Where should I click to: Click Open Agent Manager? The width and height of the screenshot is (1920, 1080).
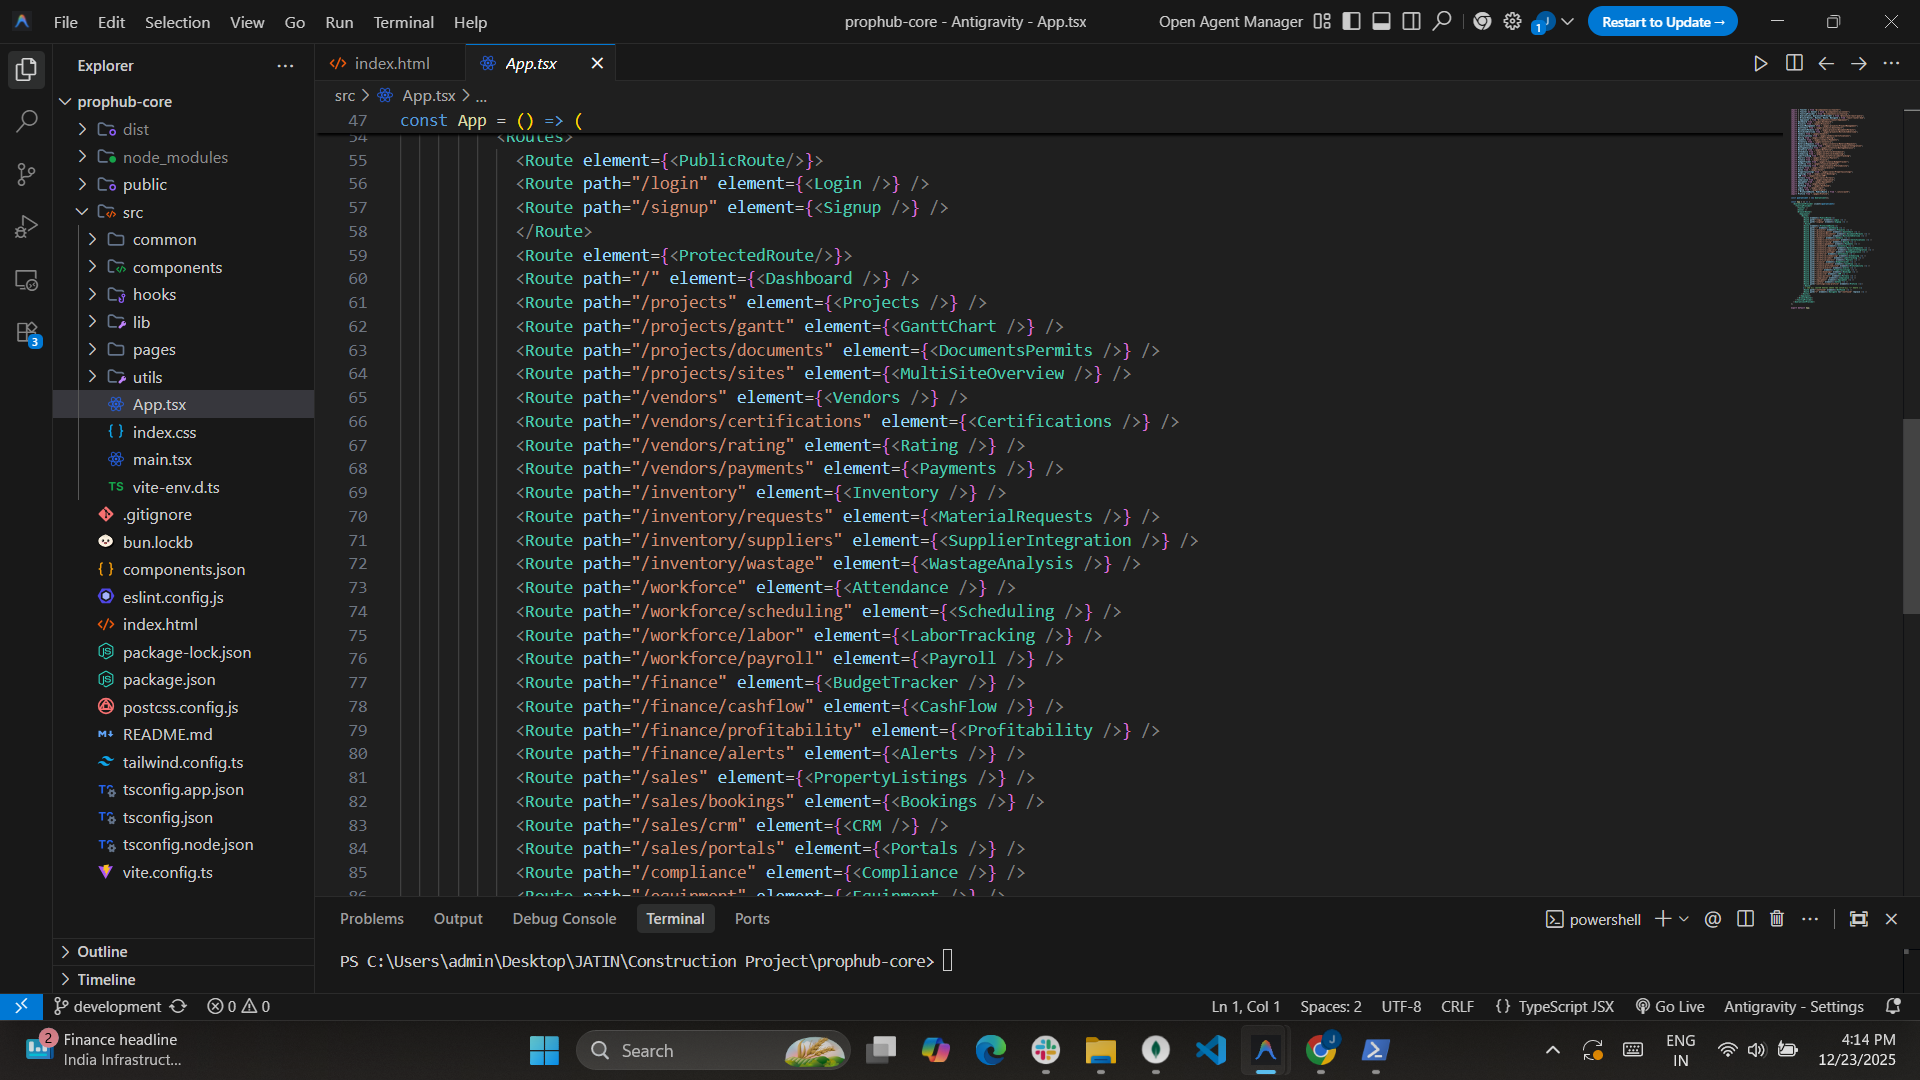tap(1230, 22)
